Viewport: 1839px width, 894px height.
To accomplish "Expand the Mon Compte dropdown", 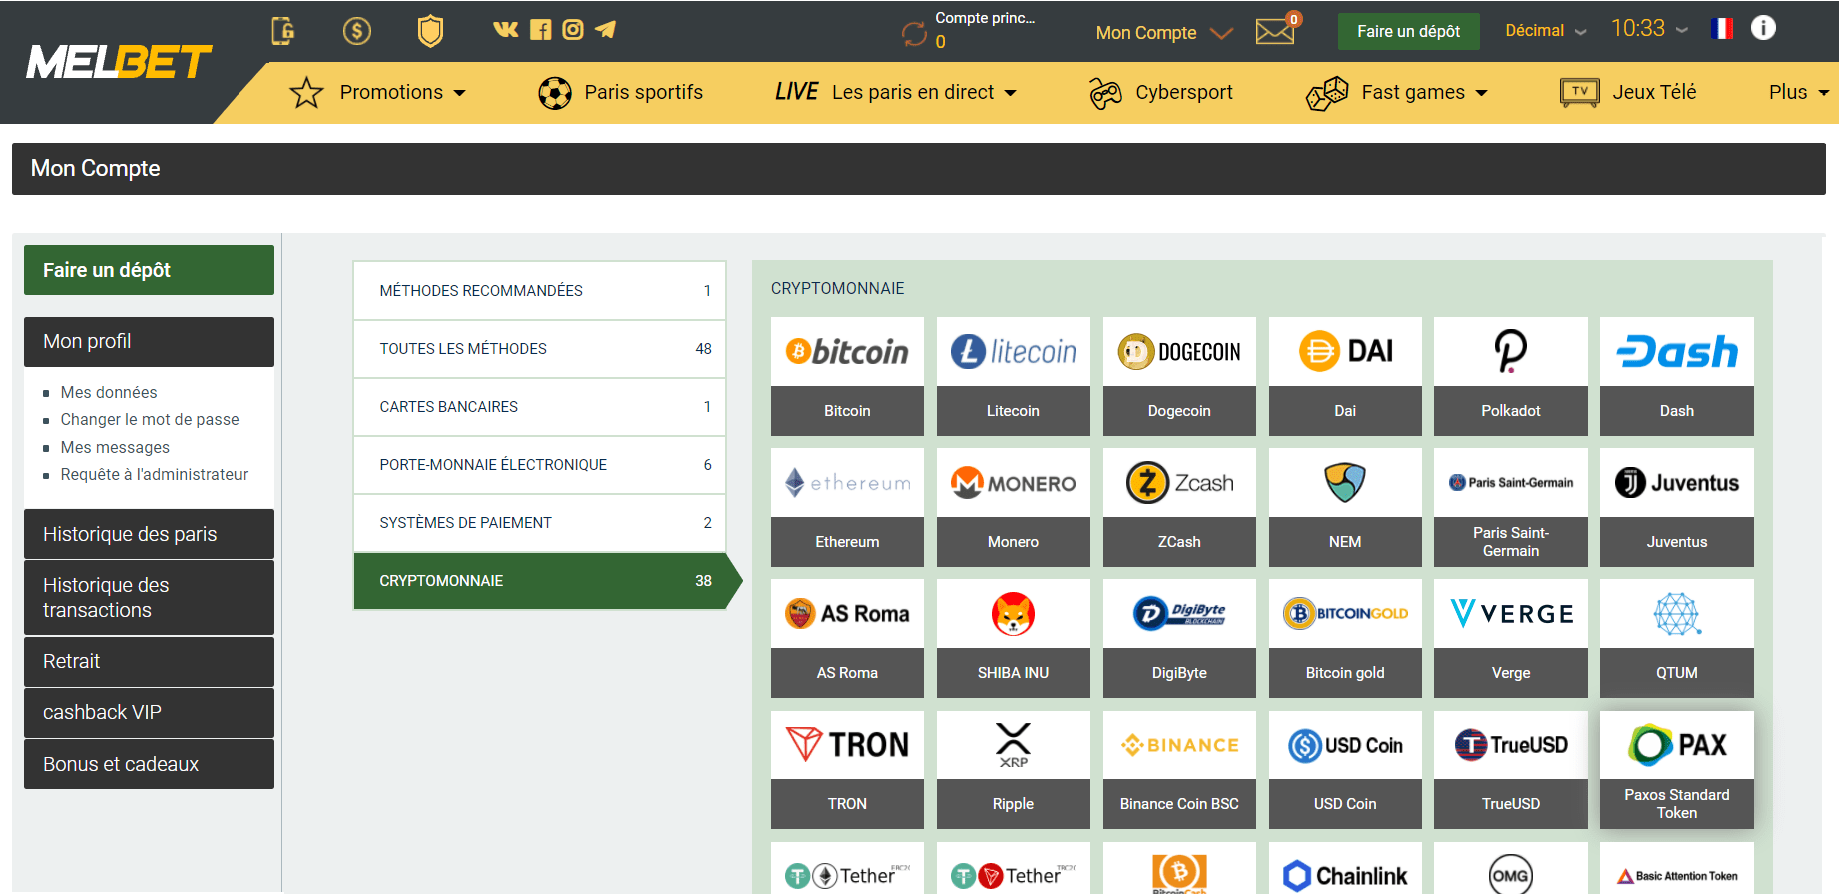I will [x=1164, y=33].
